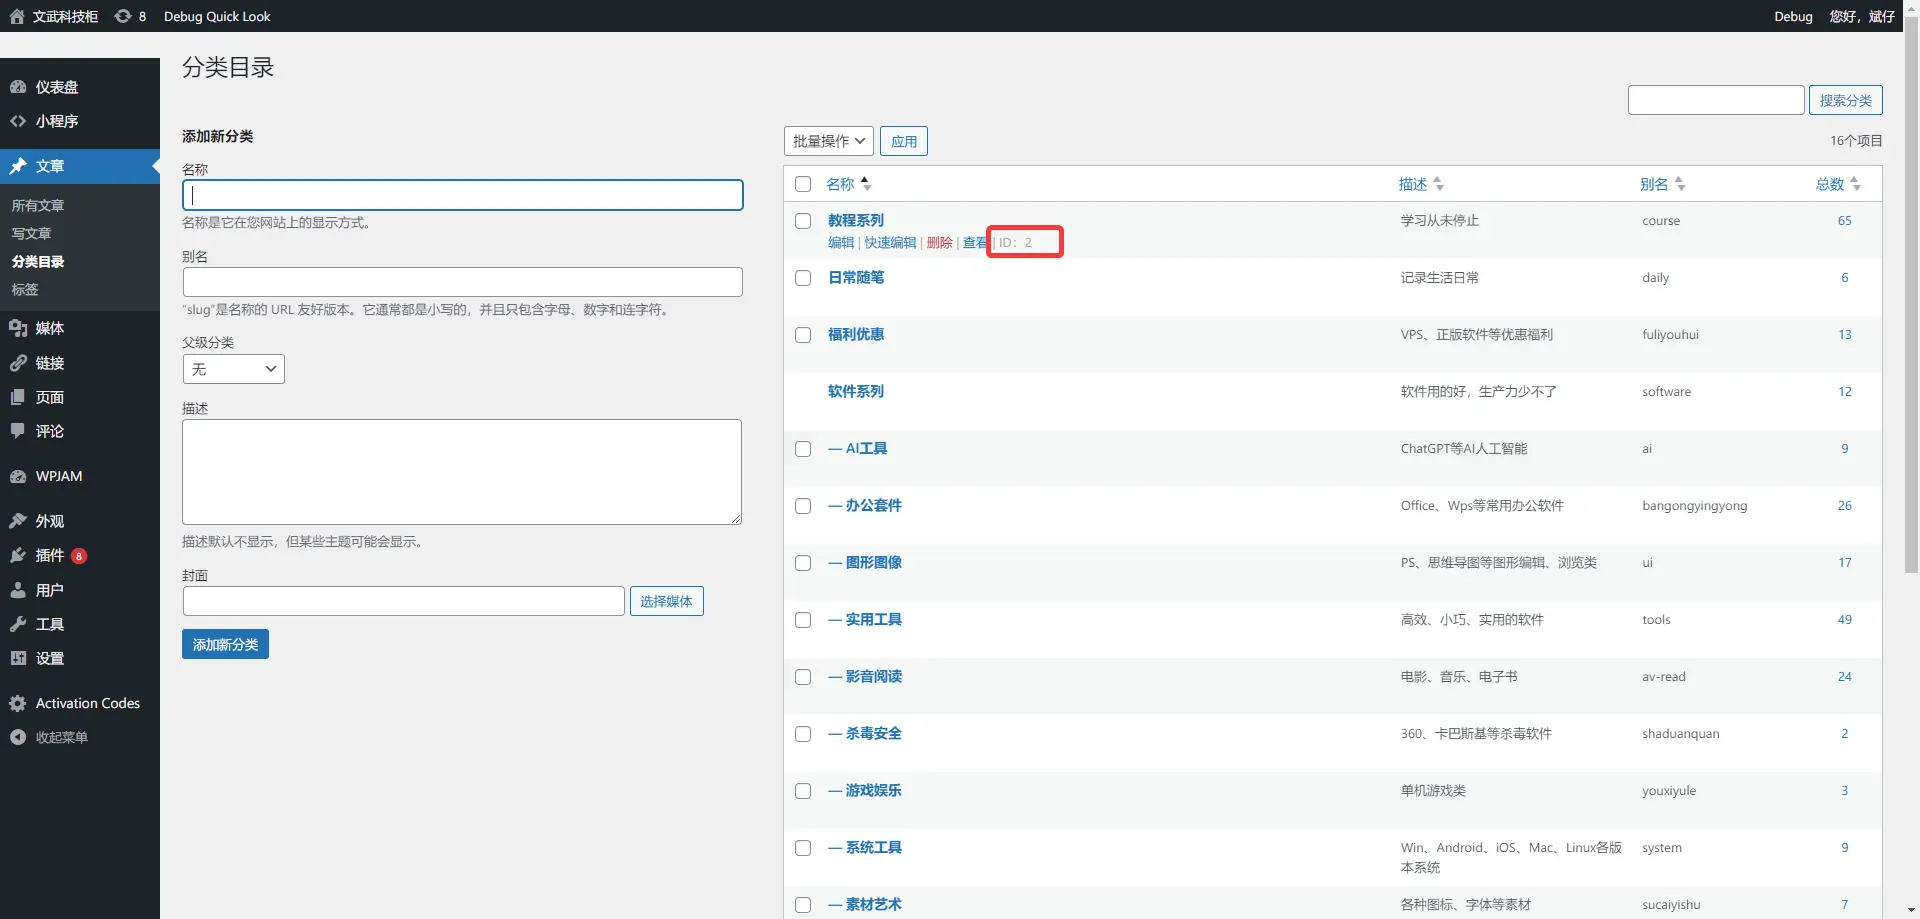Click the 文章 pin icon
Screen dimensions: 1920x919
(x=18, y=166)
